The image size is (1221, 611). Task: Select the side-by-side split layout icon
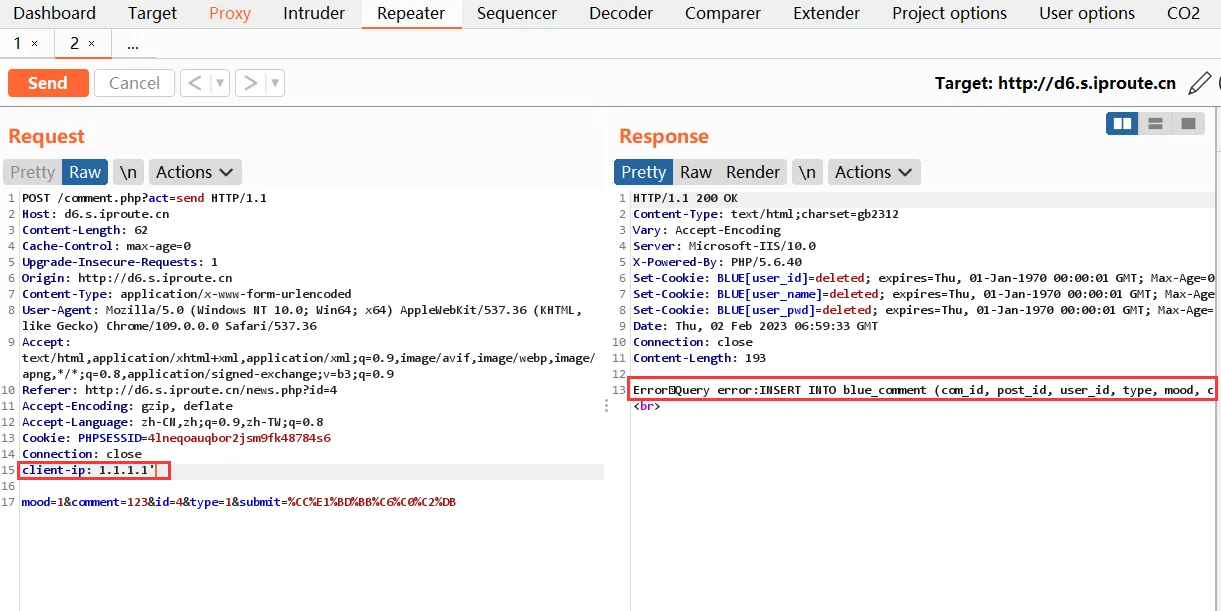pyautogui.click(x=1123, y=123)
